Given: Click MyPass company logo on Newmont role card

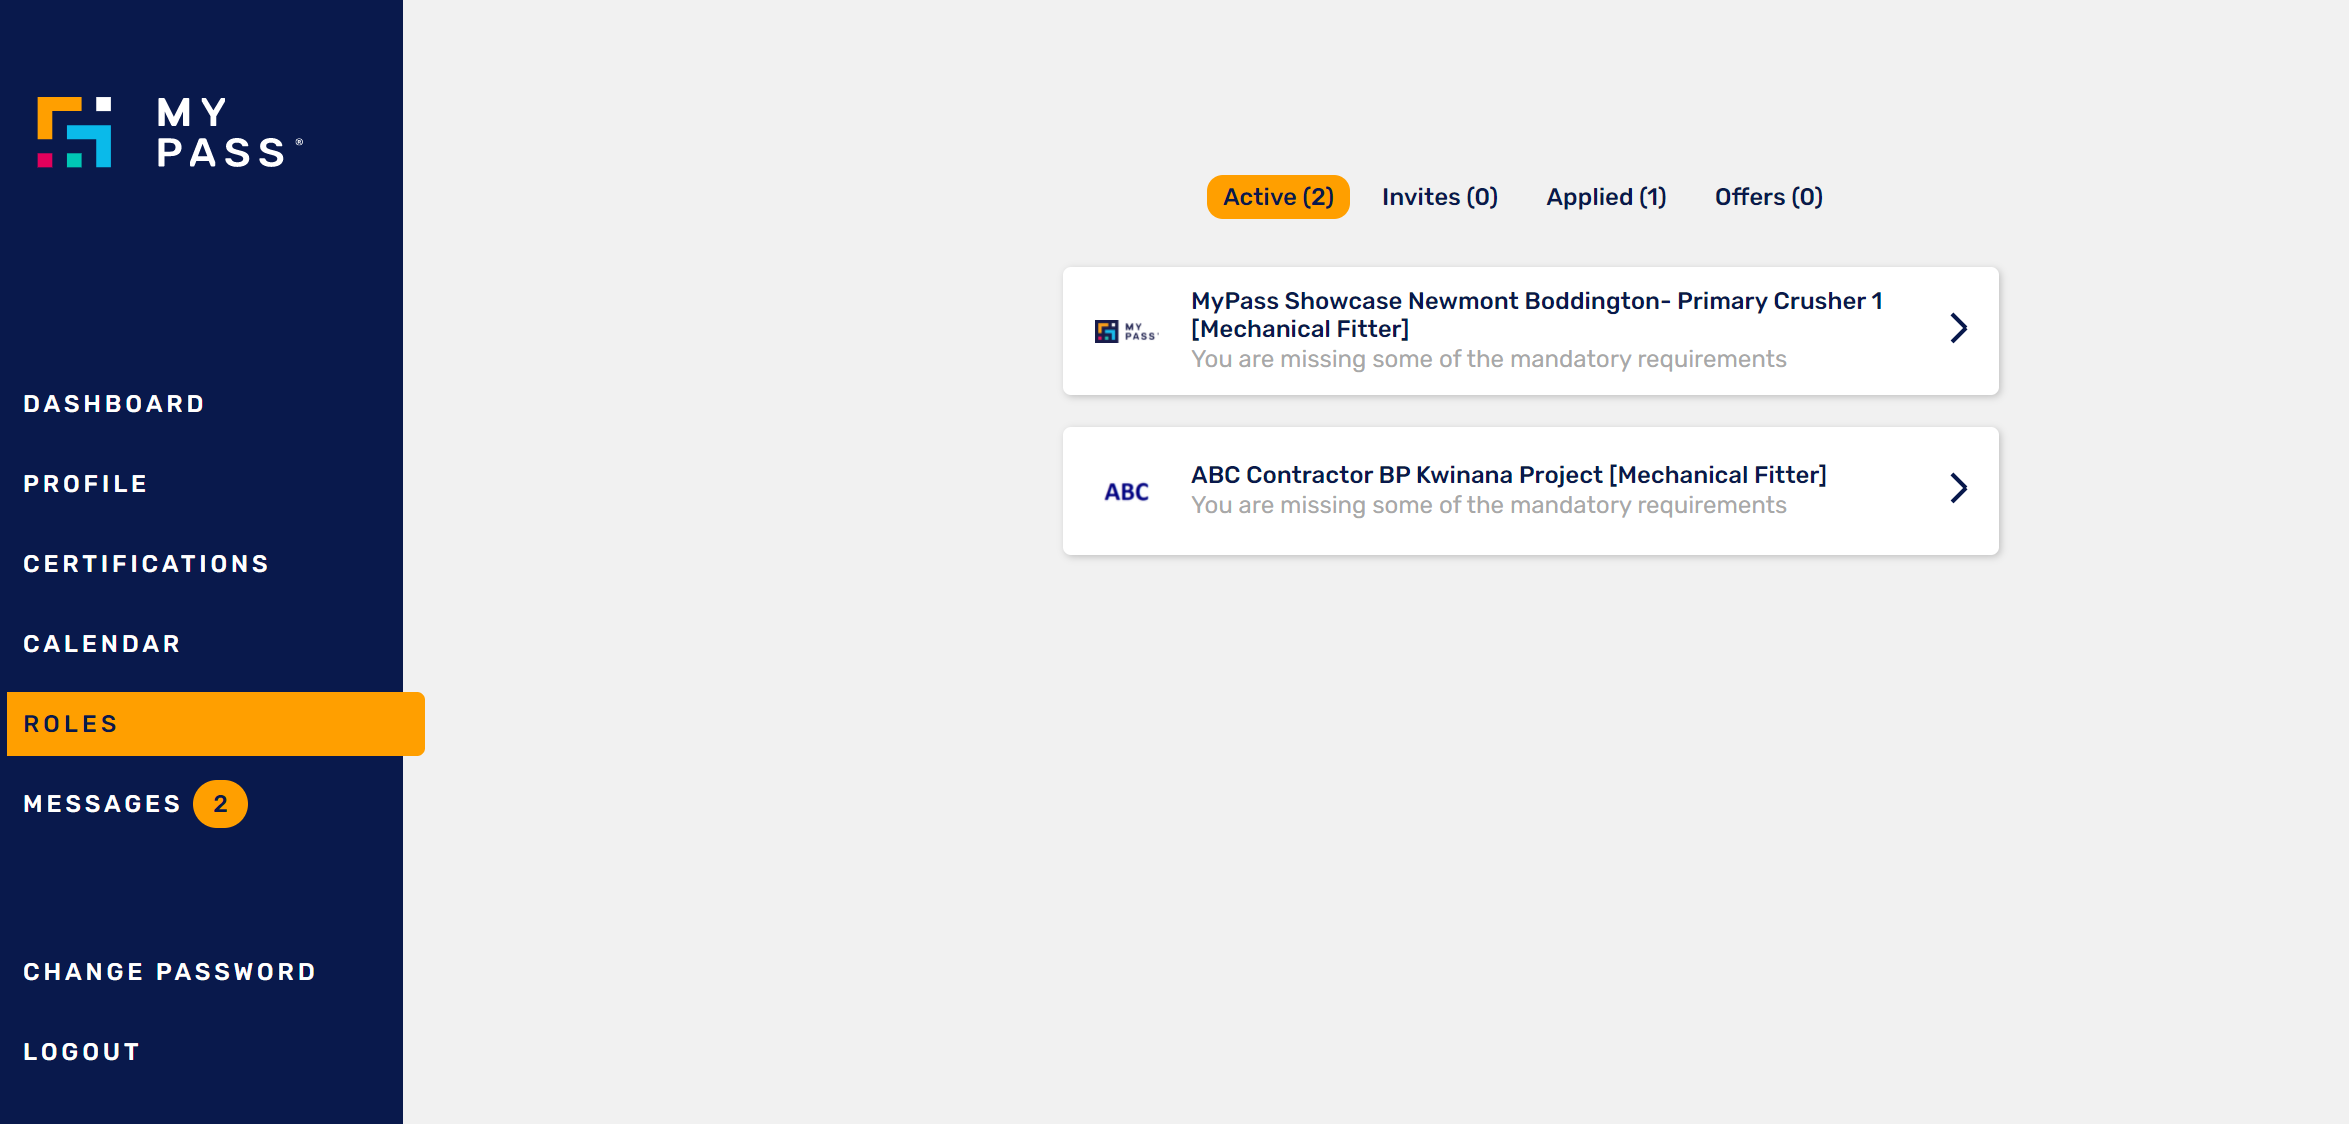Looking at the screenshot, I should click(x=1127, y=331).
